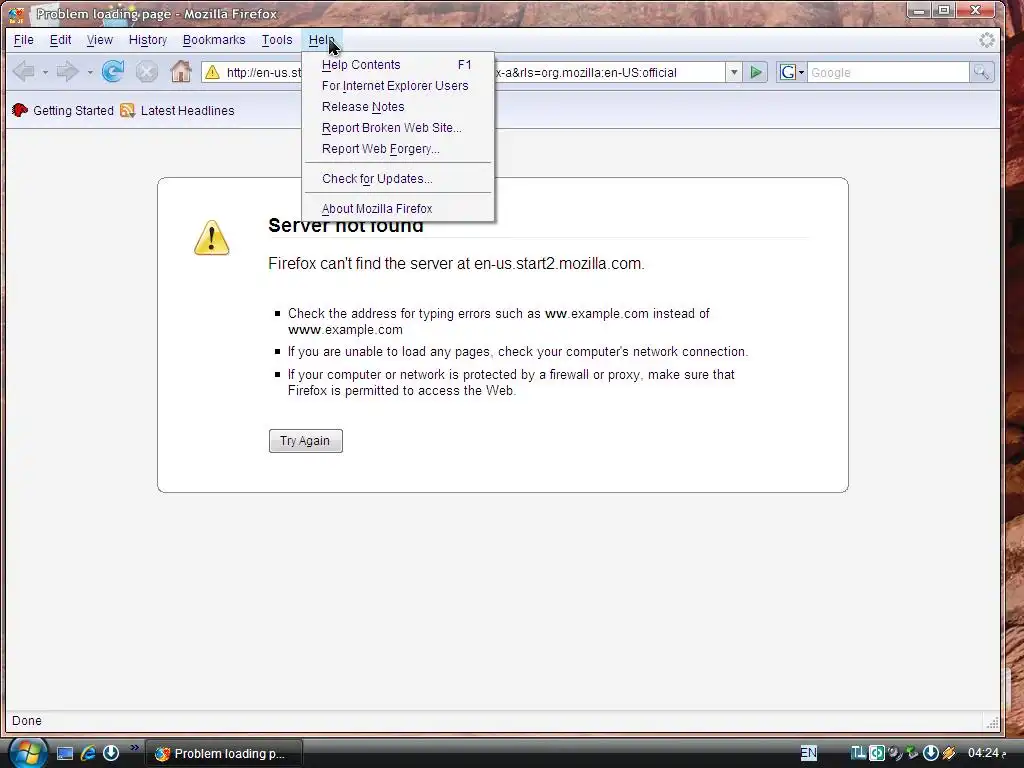Click the EN language indicator
The width and height of the screenshot is (1024, 768).
coord(808,753)
